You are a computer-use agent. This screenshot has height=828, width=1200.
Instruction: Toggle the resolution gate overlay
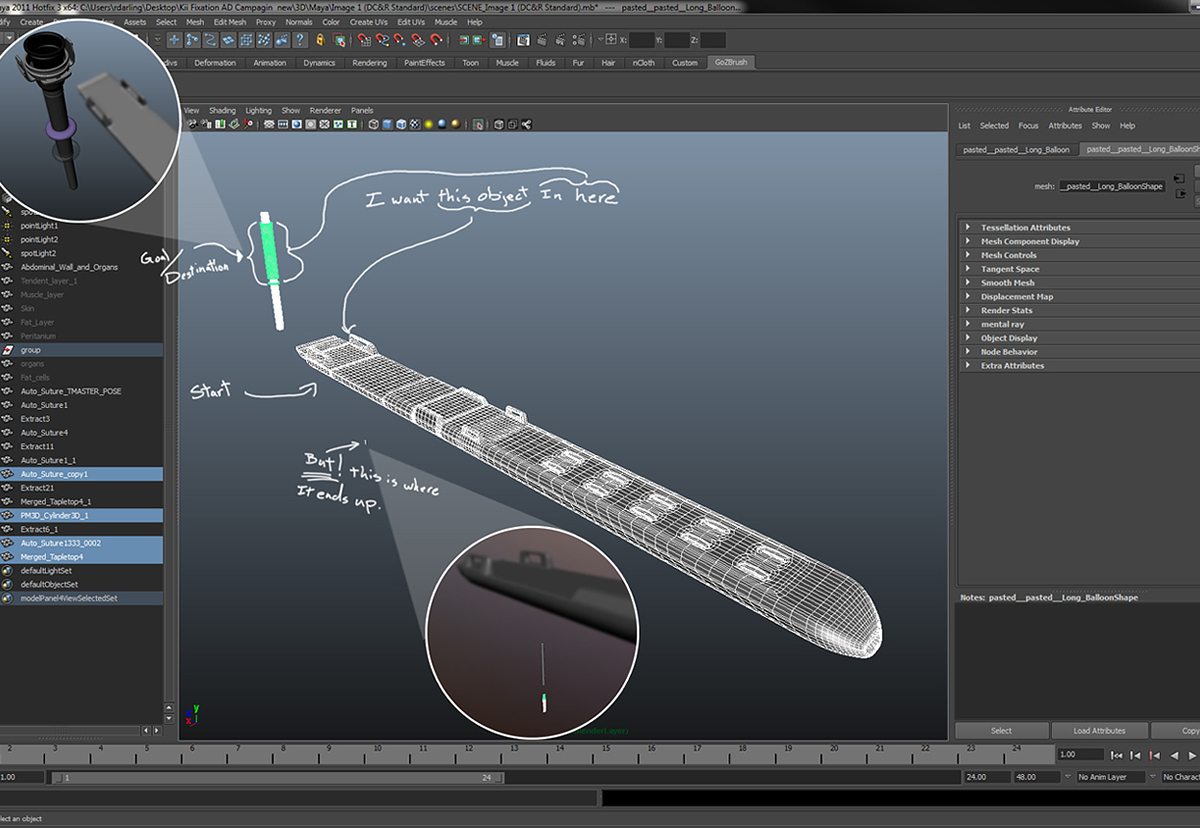(x=296, y=124)
